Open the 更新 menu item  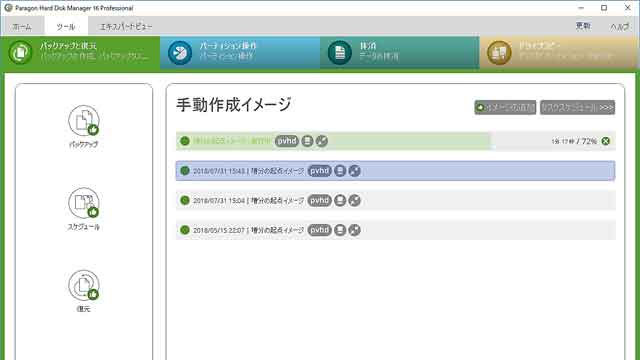583,26
